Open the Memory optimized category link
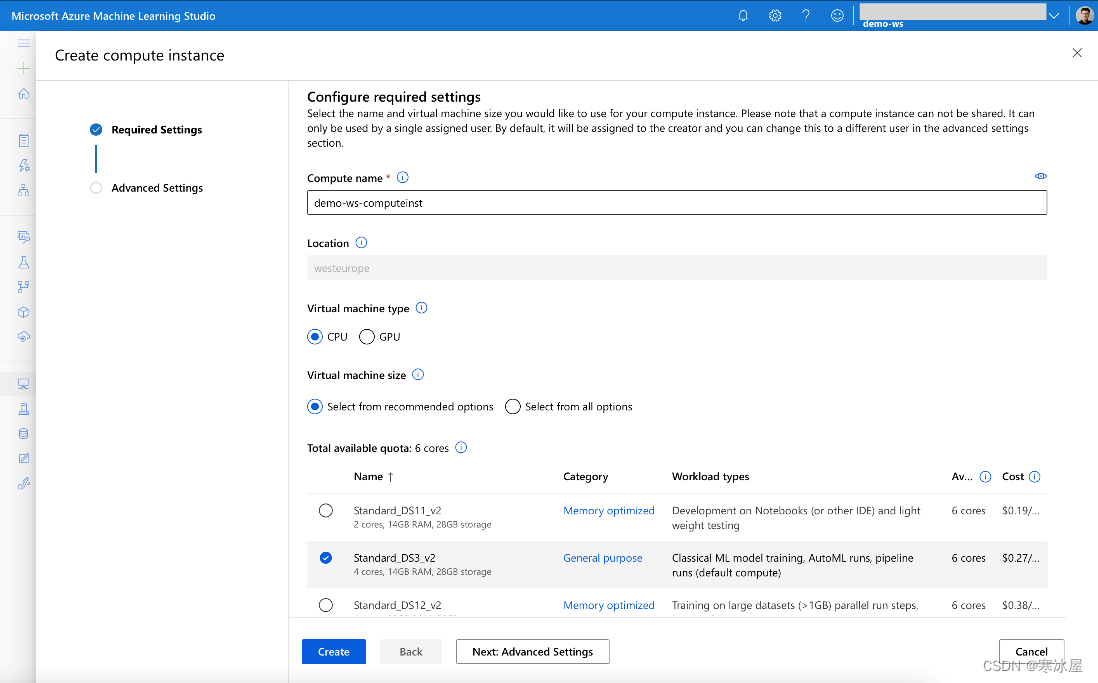Viewport: 1098px width, 683px height. point(608,510)
